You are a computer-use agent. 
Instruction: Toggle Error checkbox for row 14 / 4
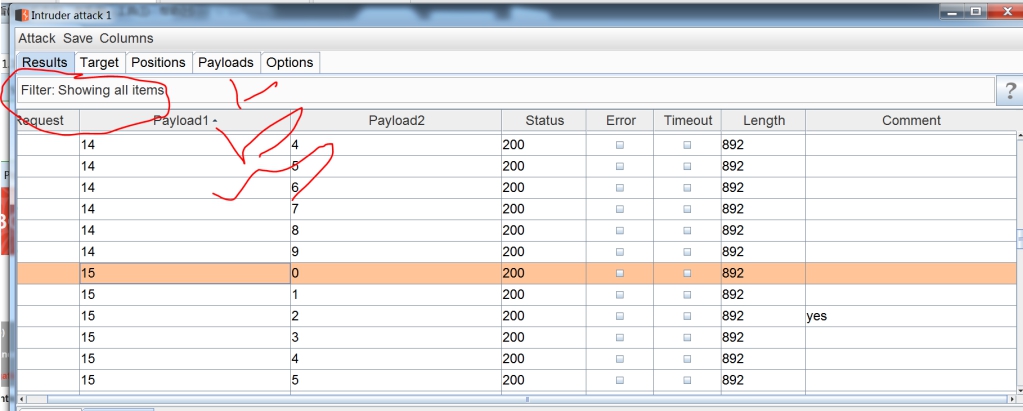coord(620,145)
